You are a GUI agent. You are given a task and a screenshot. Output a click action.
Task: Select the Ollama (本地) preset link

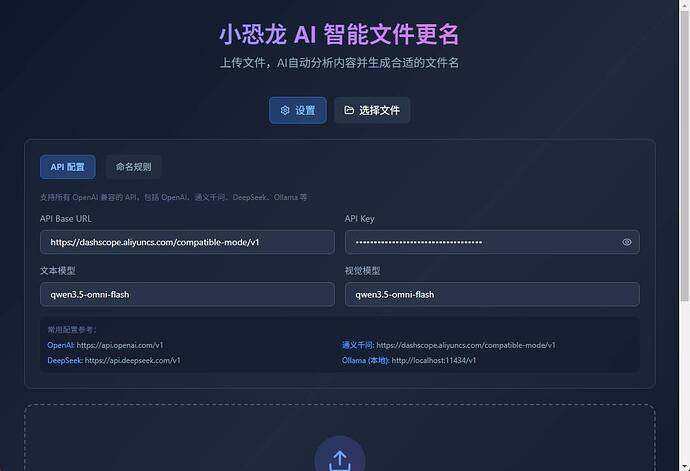click(x=365, y=360)
